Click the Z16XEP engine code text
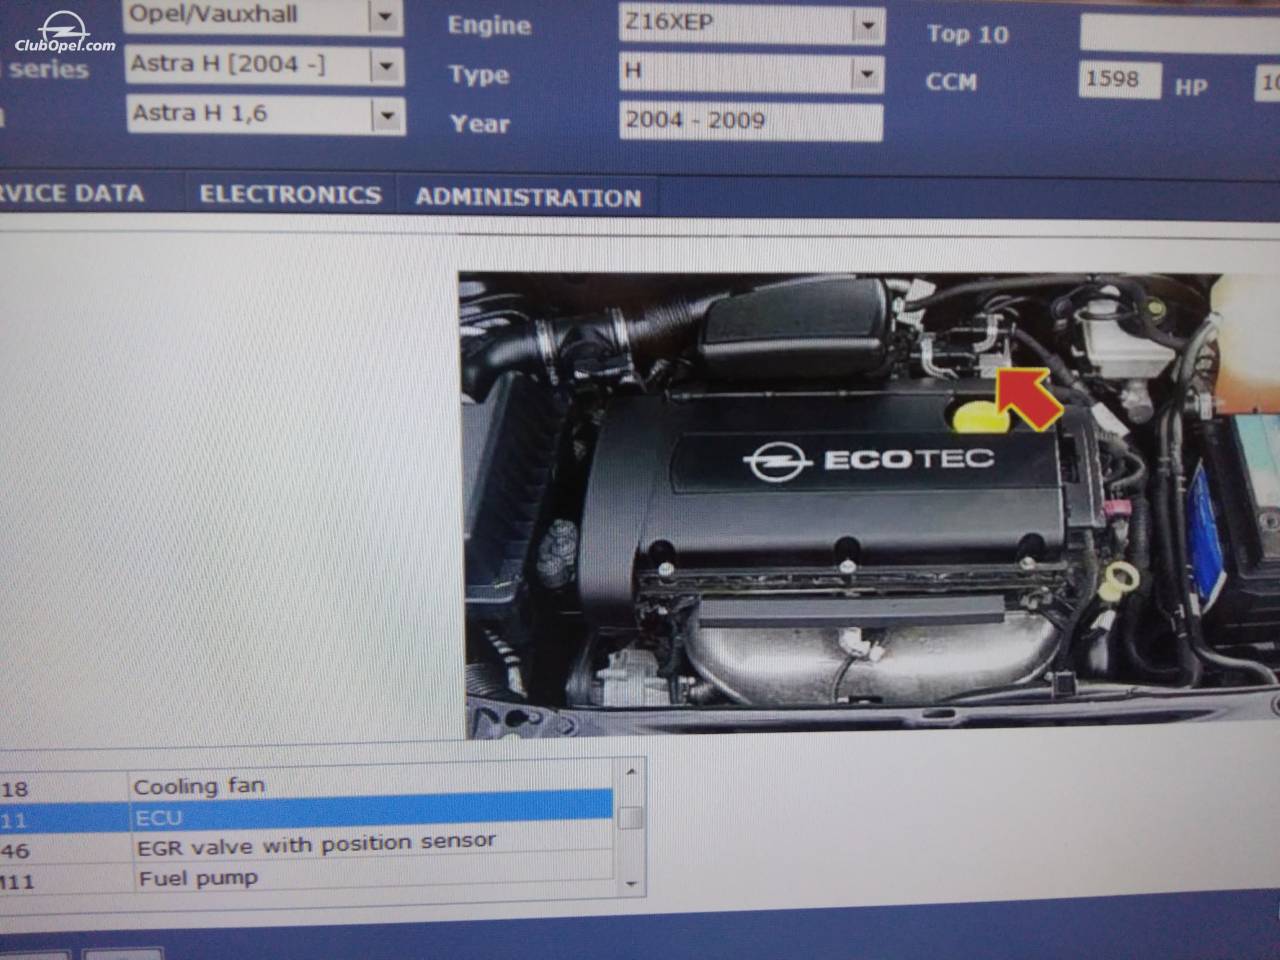The height and width of the screenshot is (960, 1280). 669,23
